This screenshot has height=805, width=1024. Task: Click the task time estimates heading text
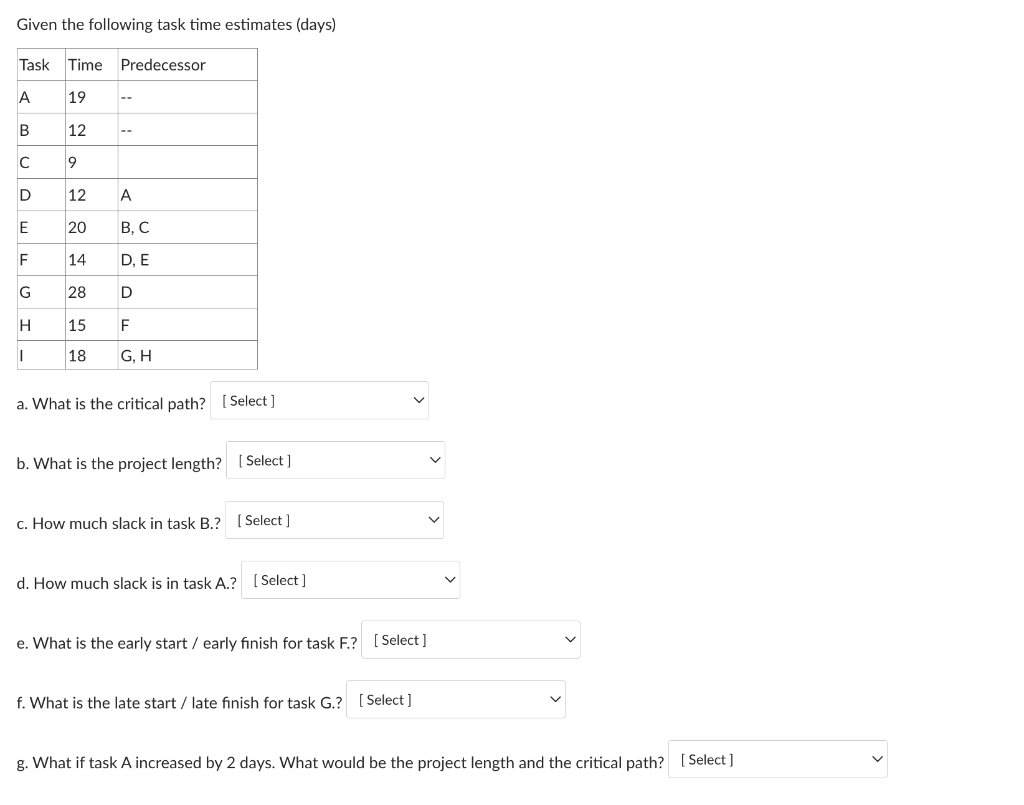pos(176,24)
